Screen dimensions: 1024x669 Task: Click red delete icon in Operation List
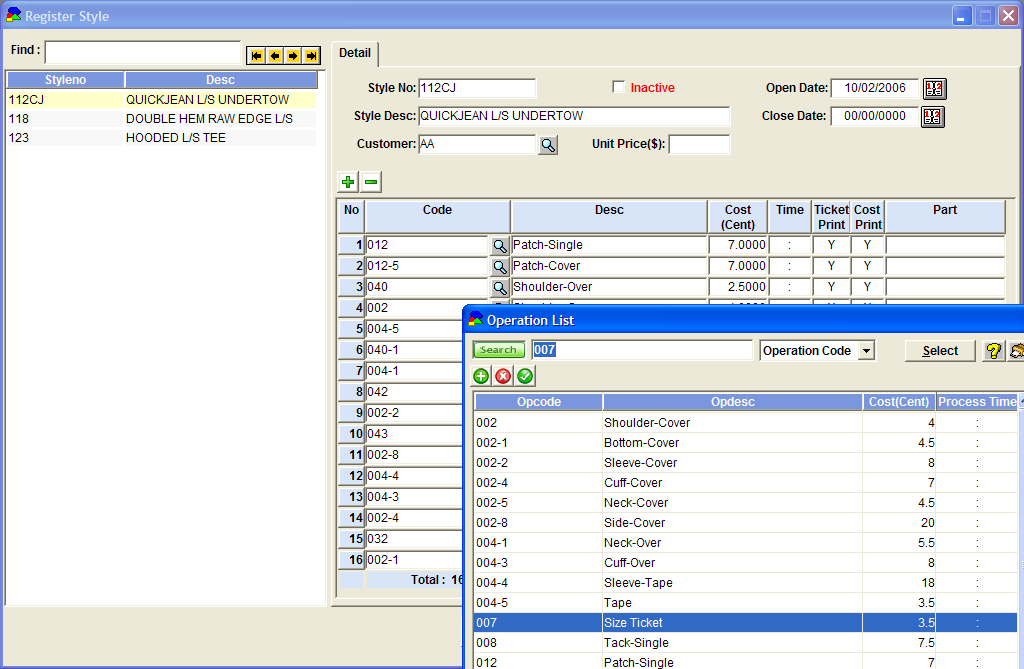(503, 376)
